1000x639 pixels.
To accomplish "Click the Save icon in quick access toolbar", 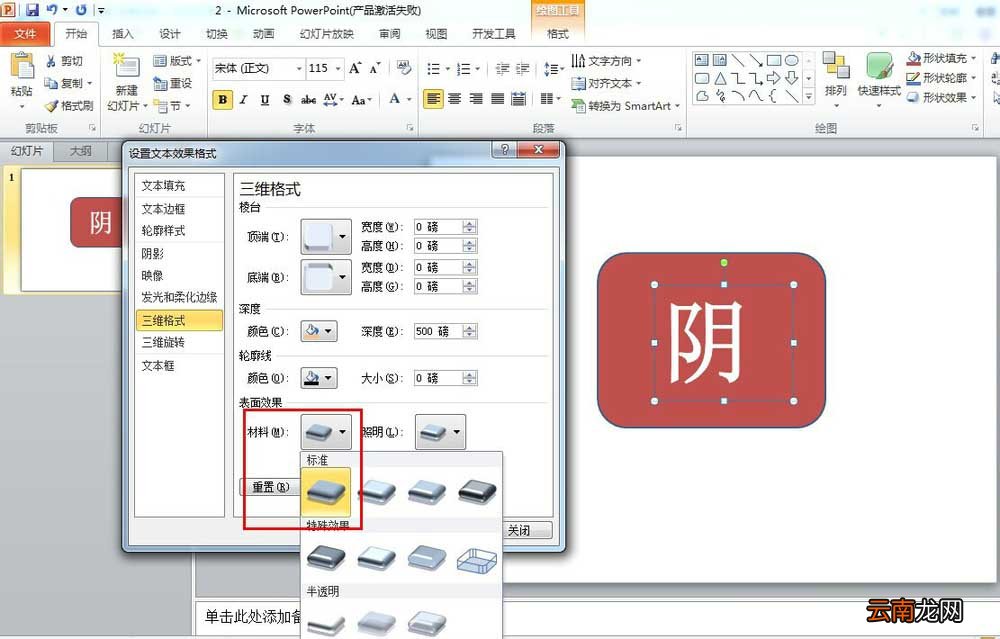I will (x=32, y=10).
